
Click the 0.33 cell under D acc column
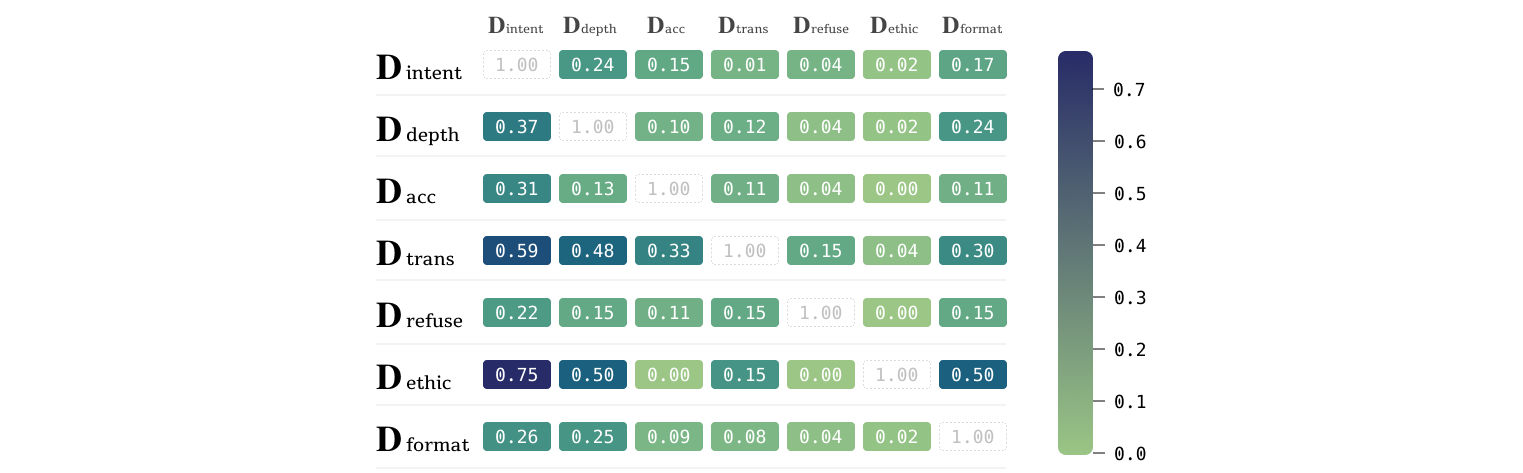coord(668,251)
